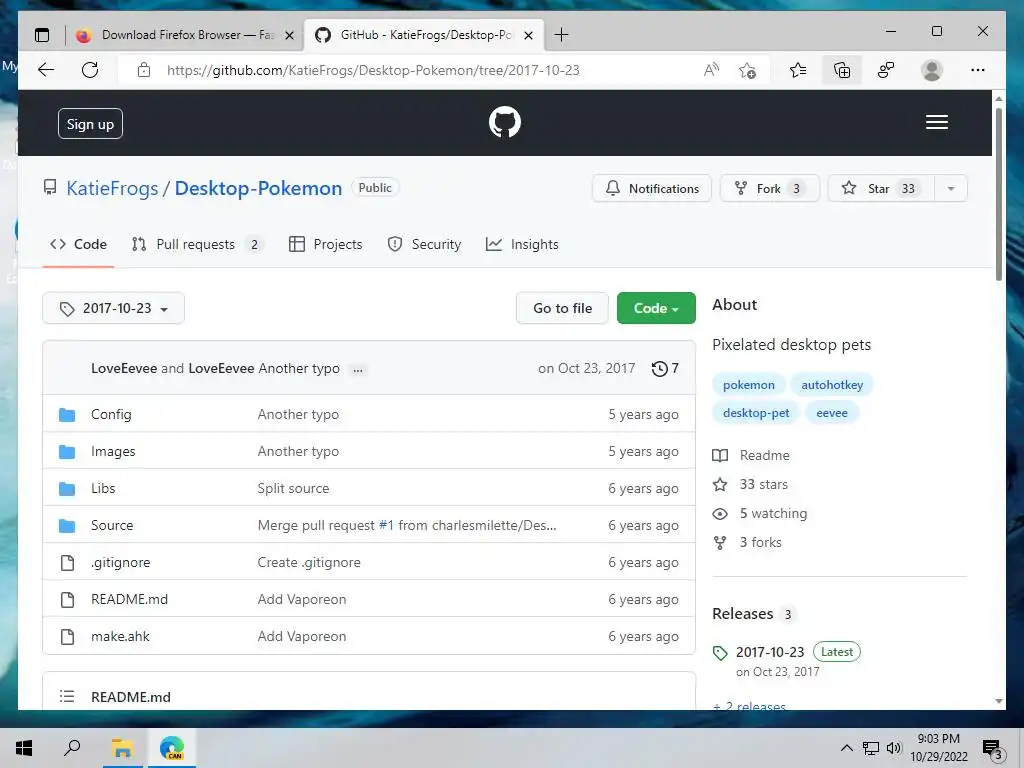The image size is (1024, 768).
Task: Open the notification center
Action: [992, 749]
